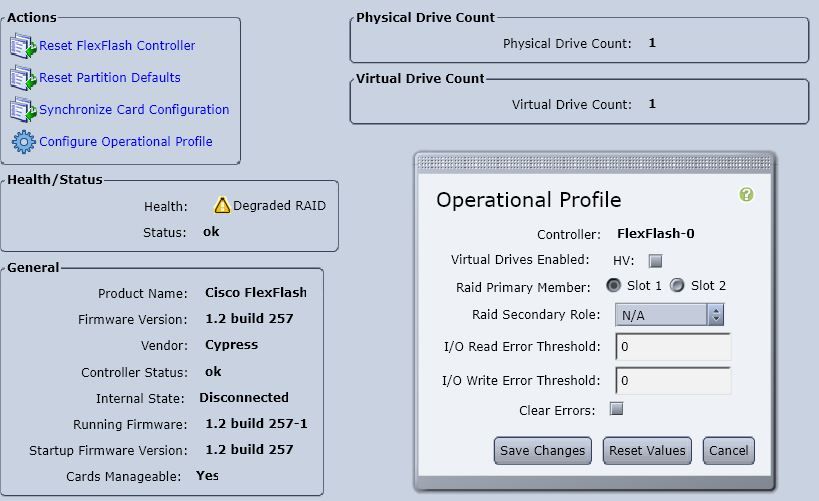Click the Configure Operational Profile gear icon
This screenshot has height=501, width=819.
click(24, 142)
